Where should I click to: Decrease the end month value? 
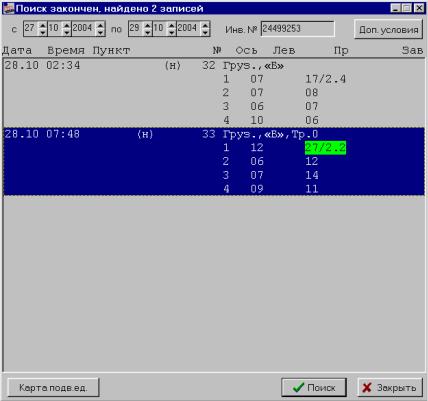(x=172, y=32)
